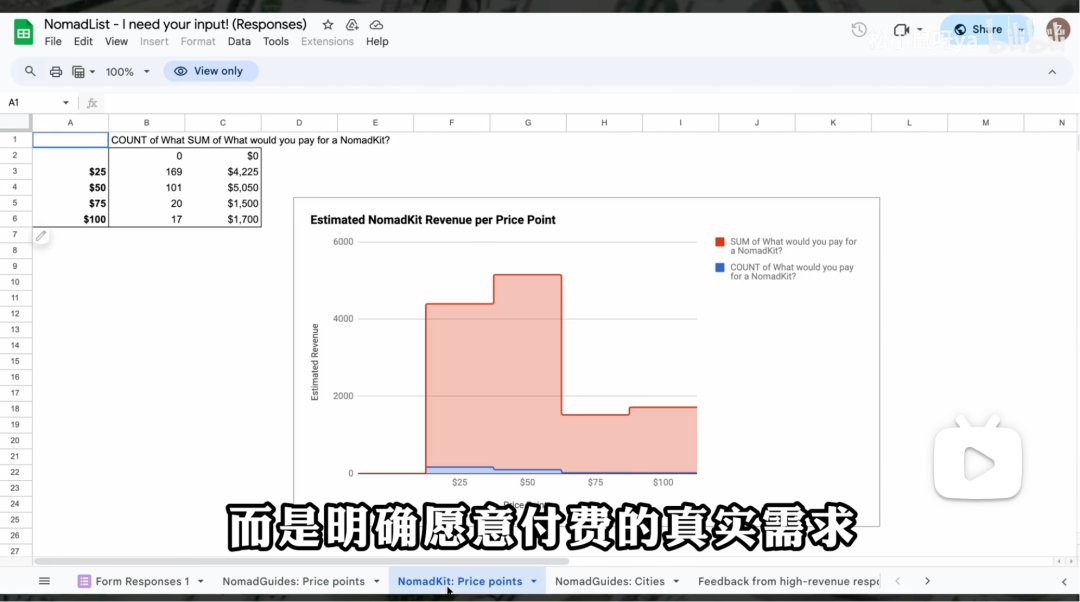Open NomadGuides: Cities tab menu arrow
Image resolution: width=1080 pixels, height=602 pixels.
[x=676, y=581]
